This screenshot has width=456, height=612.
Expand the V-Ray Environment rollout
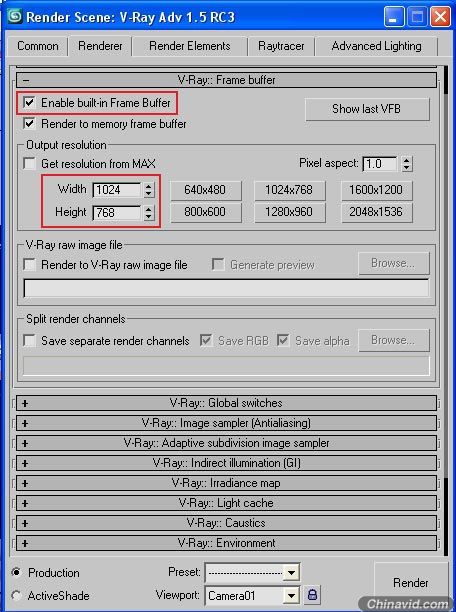click(x=226, y=543)
